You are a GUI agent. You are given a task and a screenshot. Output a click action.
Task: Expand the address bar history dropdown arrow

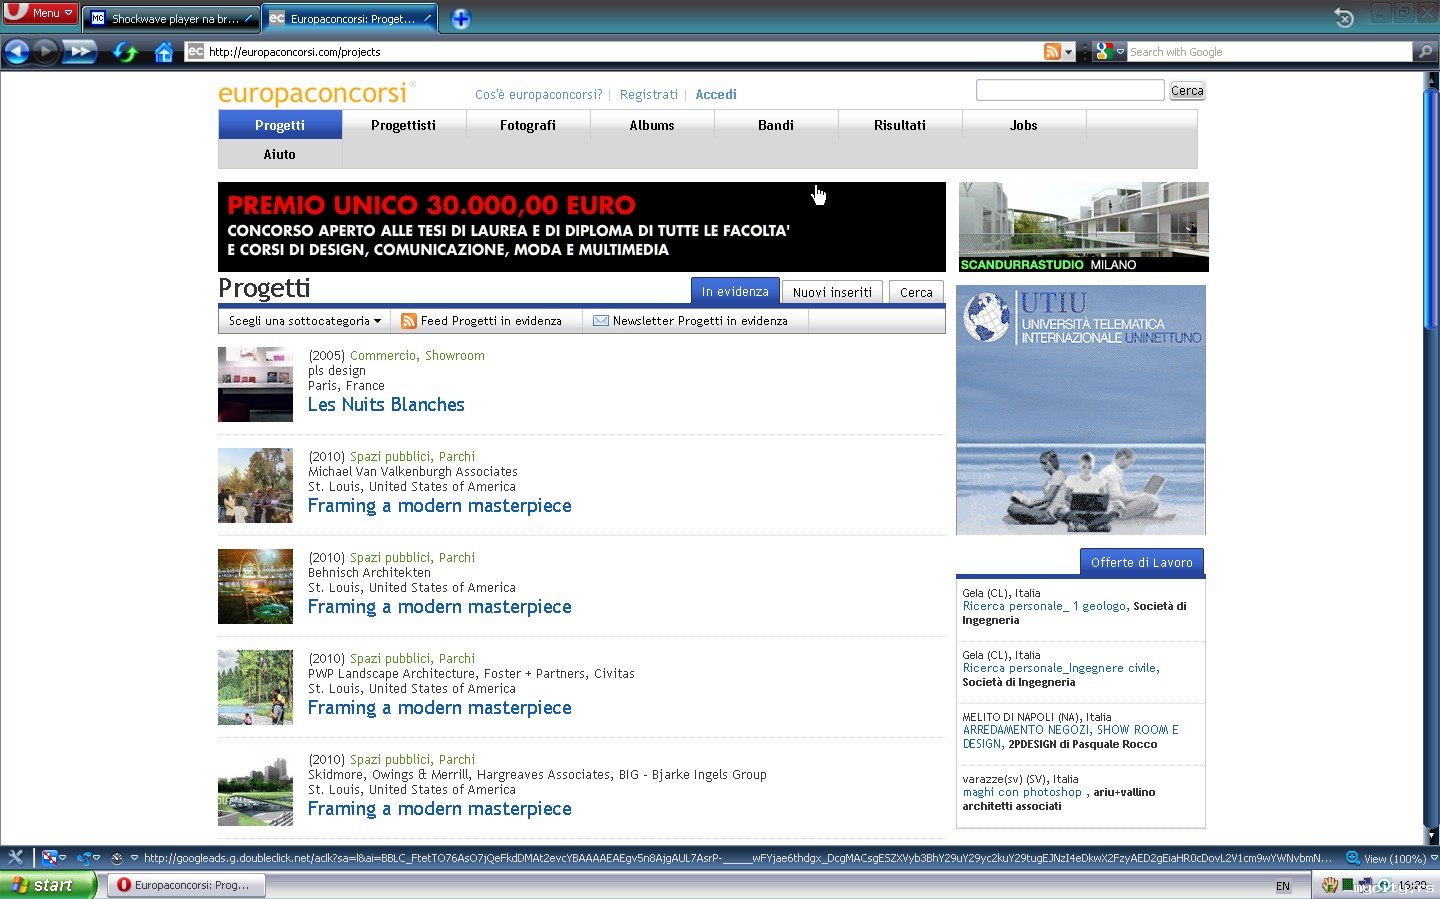[x=1069, y=52]
